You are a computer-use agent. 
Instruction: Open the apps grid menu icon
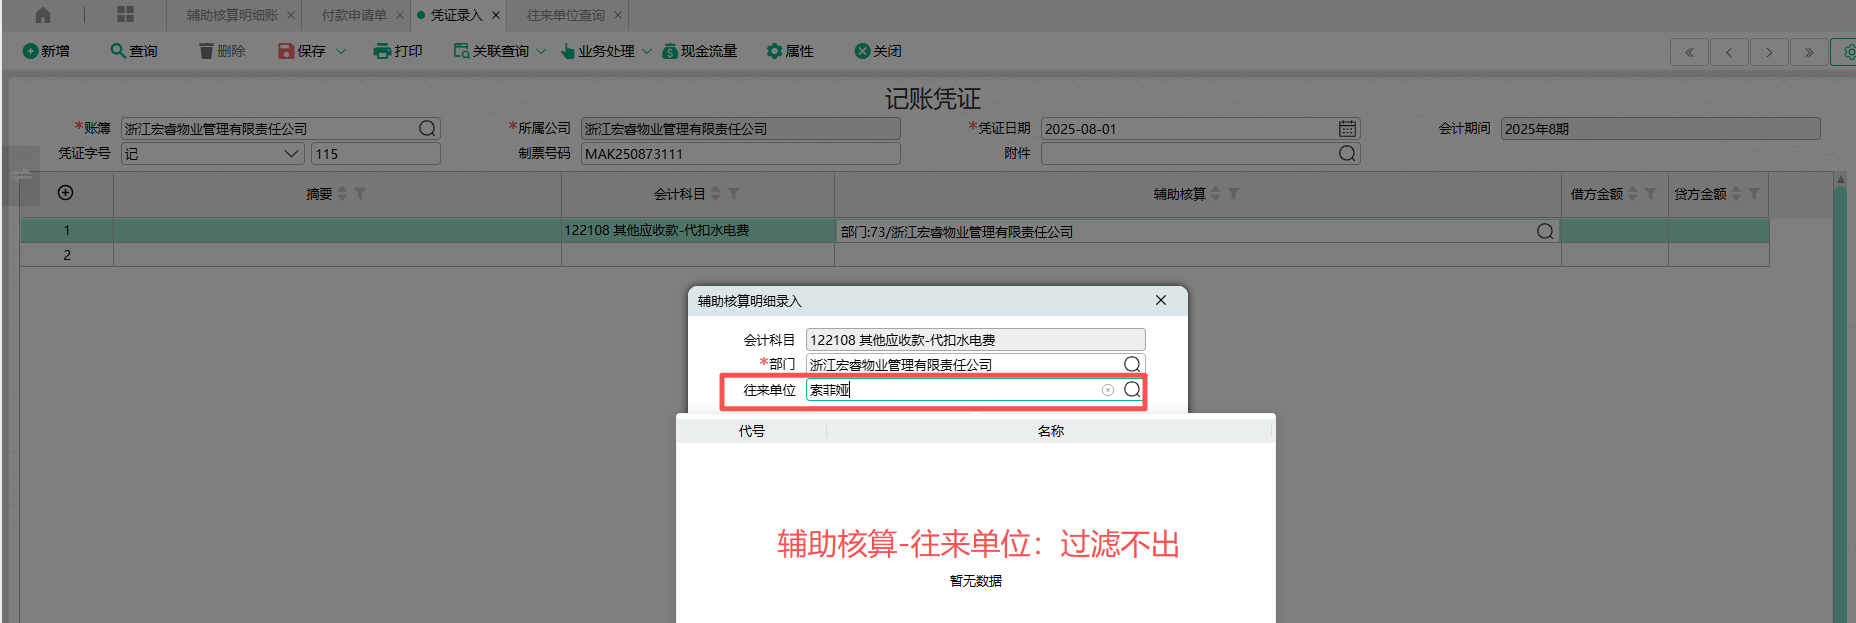tap(125, 15)
